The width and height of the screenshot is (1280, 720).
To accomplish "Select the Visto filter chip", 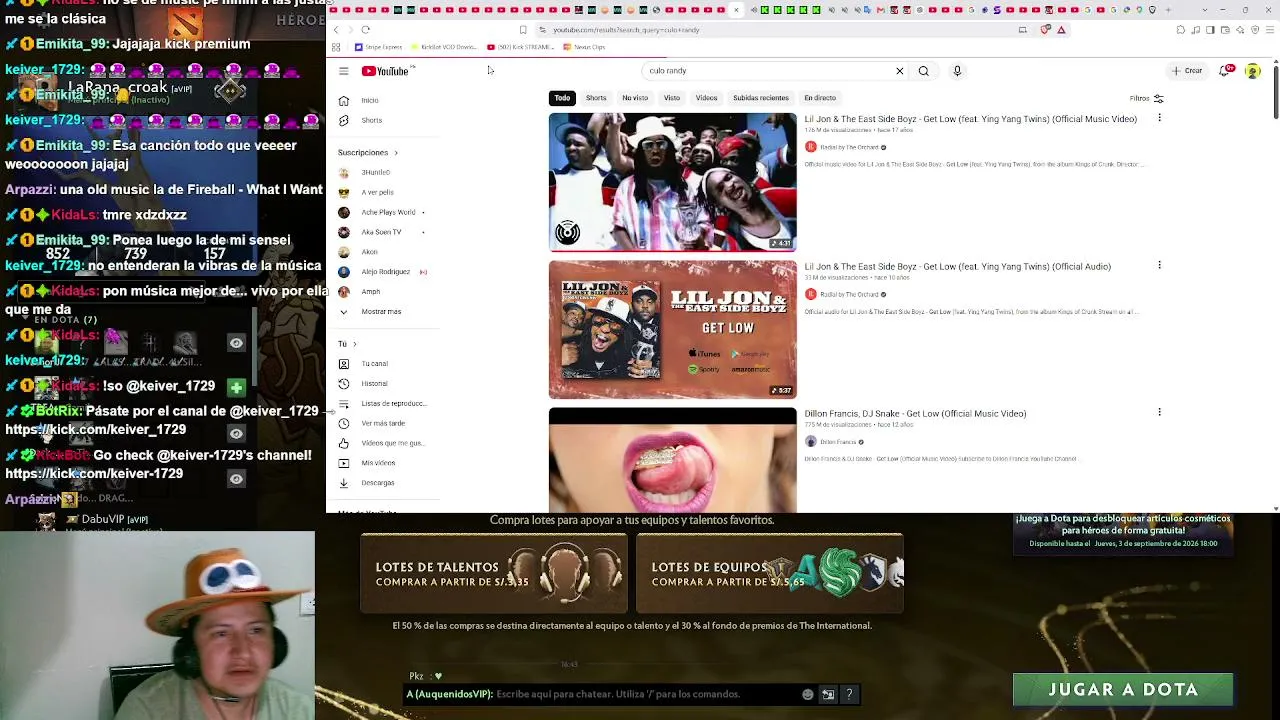I will [x=672, y=98].
